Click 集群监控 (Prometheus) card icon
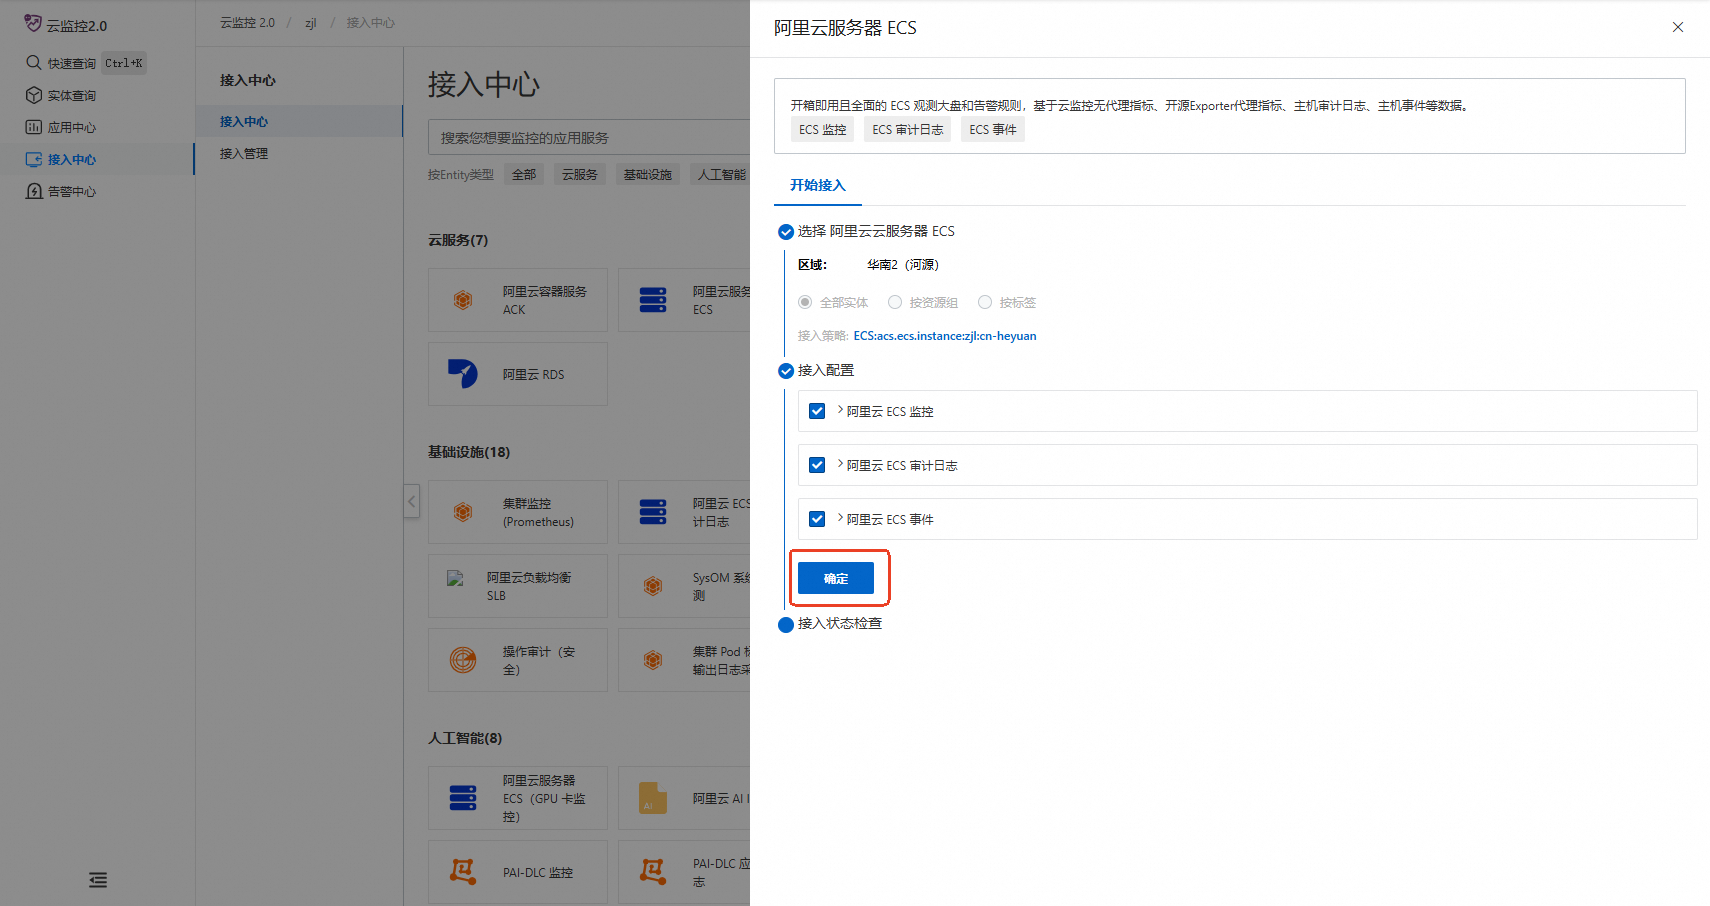The height and width of the screenshot is (906, 1710). point(463,512)
